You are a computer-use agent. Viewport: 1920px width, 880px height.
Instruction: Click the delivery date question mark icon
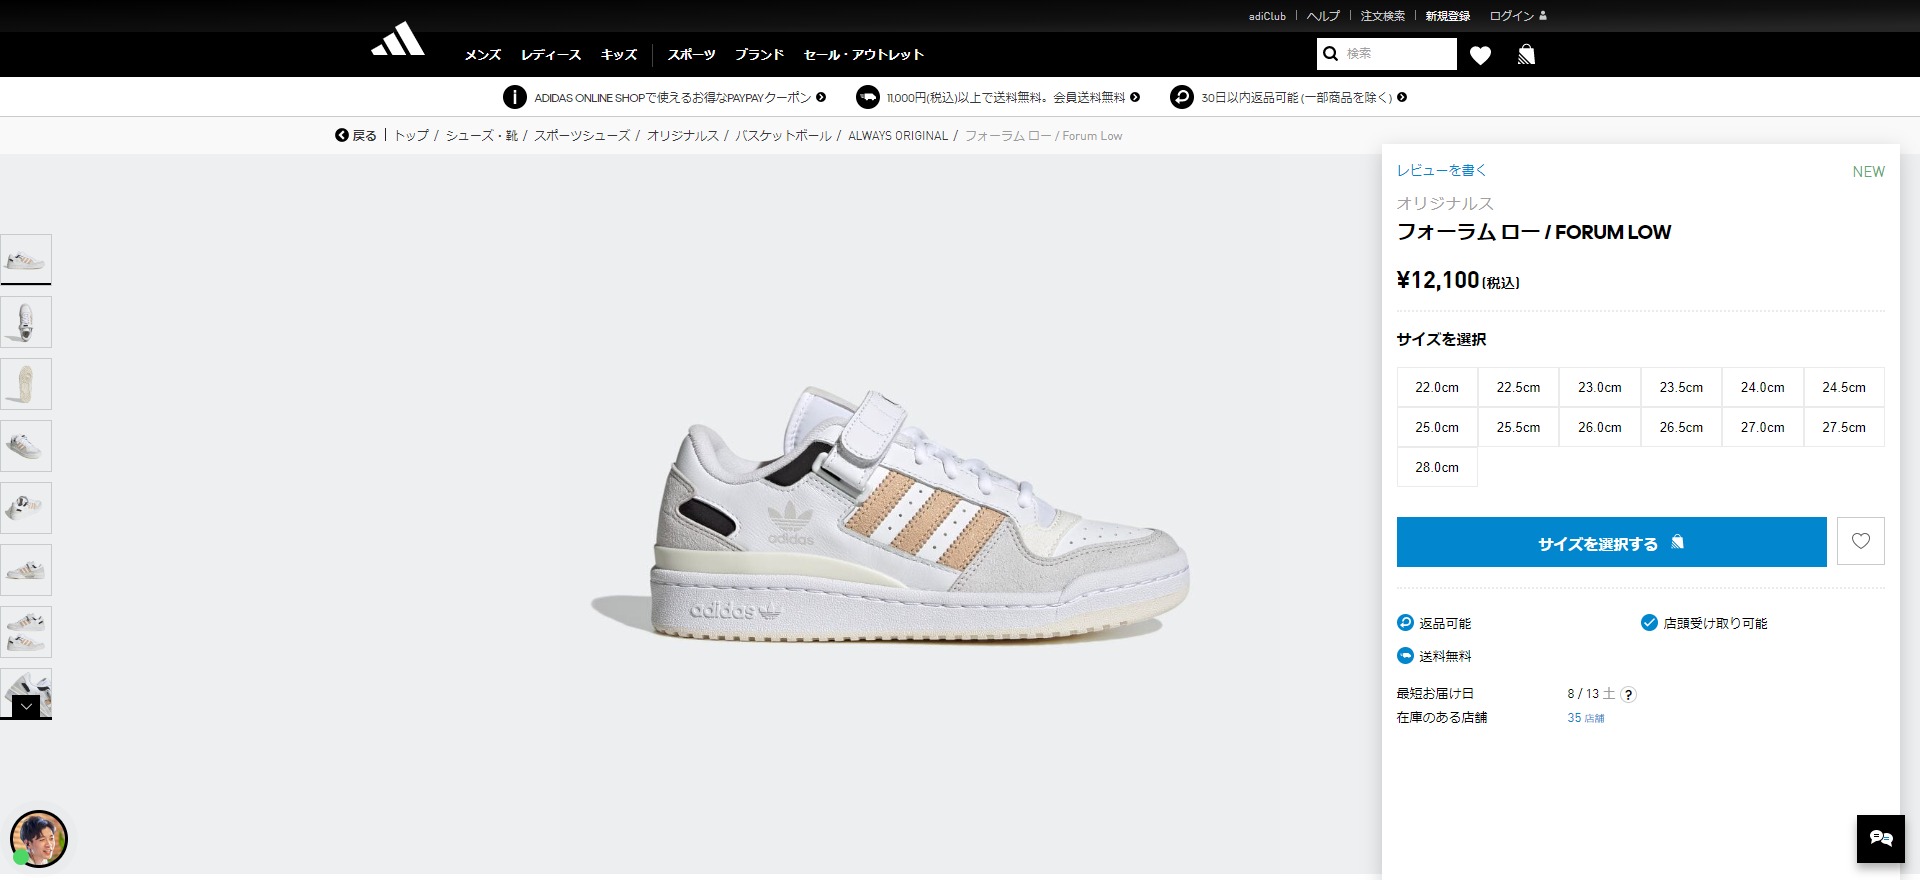[1628, 694]
